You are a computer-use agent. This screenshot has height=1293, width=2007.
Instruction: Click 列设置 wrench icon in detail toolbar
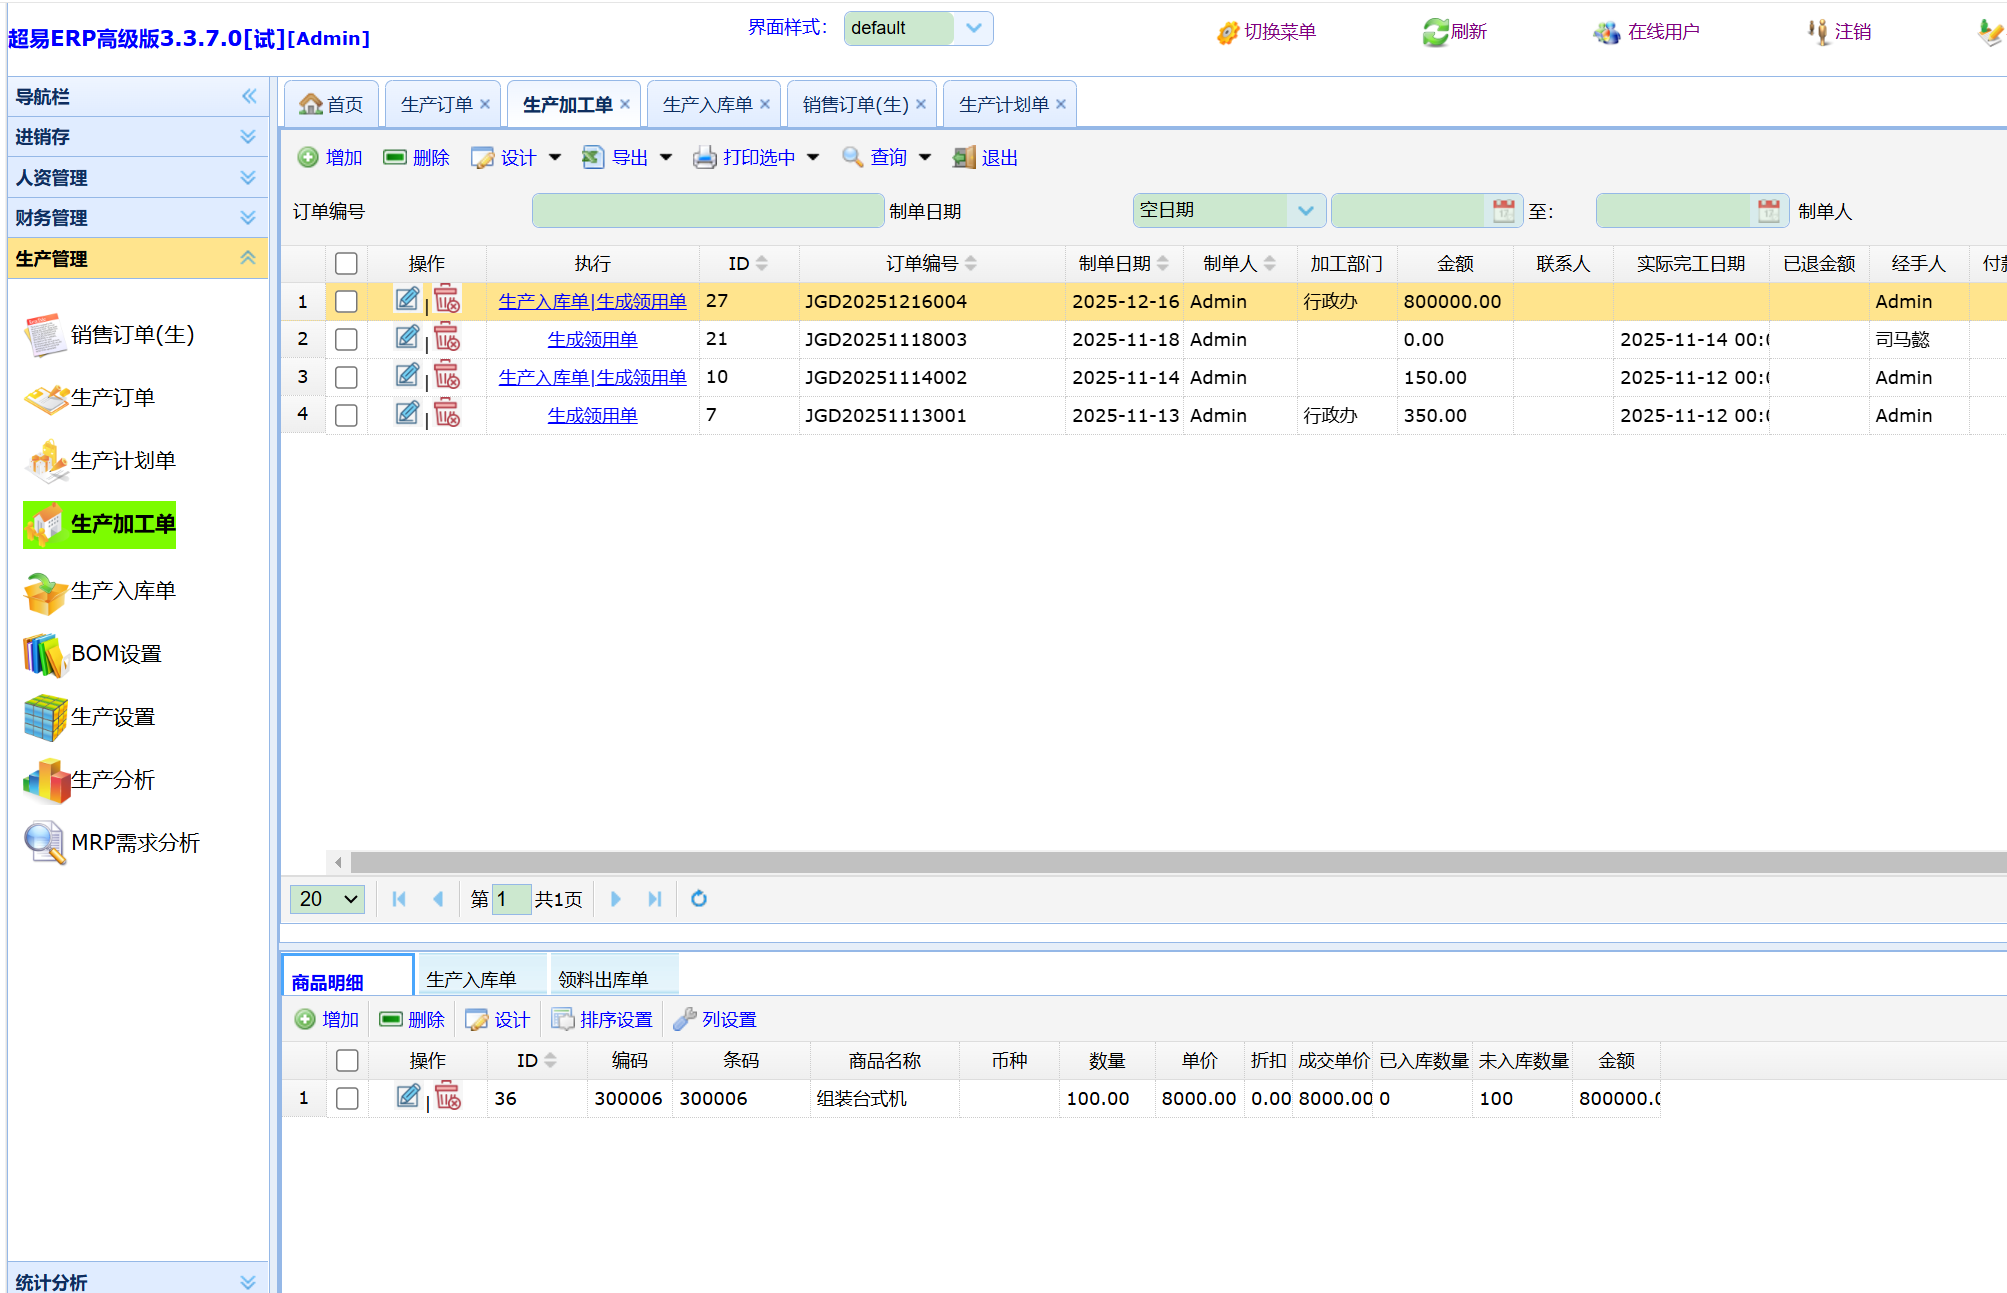click(685, 1019)
